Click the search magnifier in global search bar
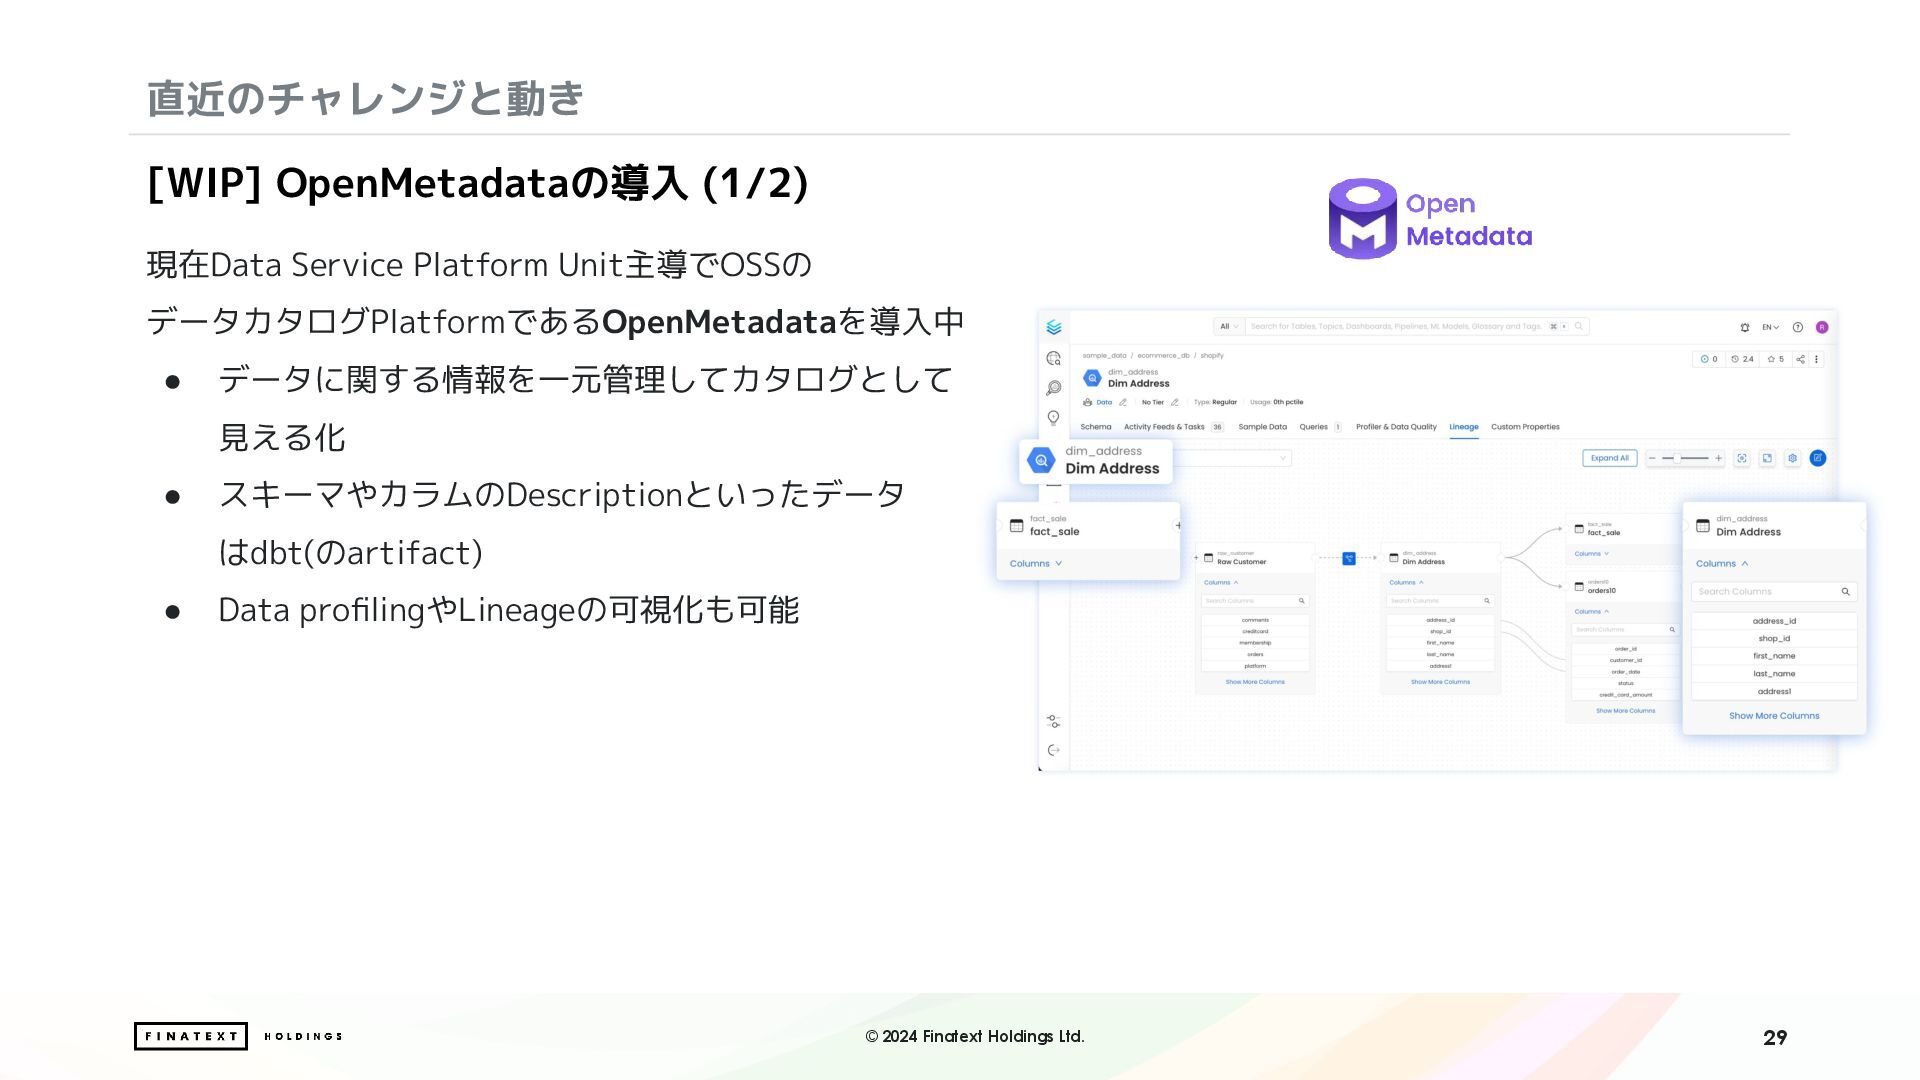1920x1080 pixels. point(1579,326)
